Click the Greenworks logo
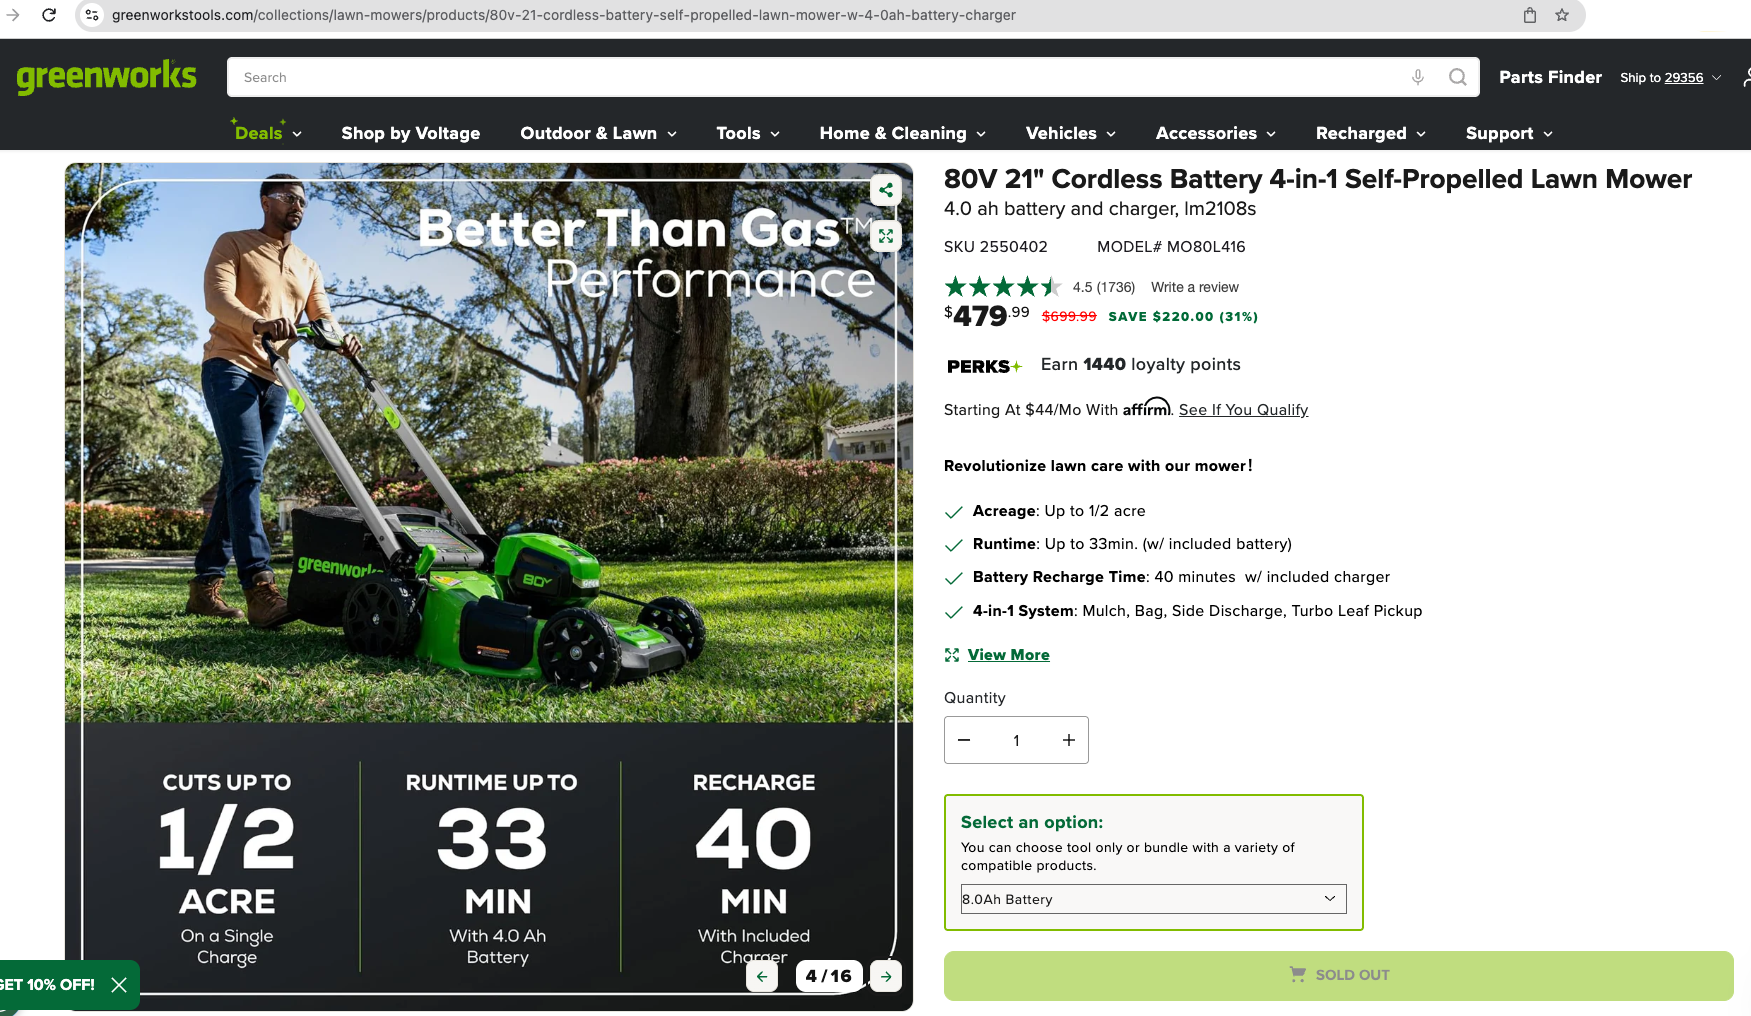This screenshot has width=1751, height=1016. click(107, 77)
